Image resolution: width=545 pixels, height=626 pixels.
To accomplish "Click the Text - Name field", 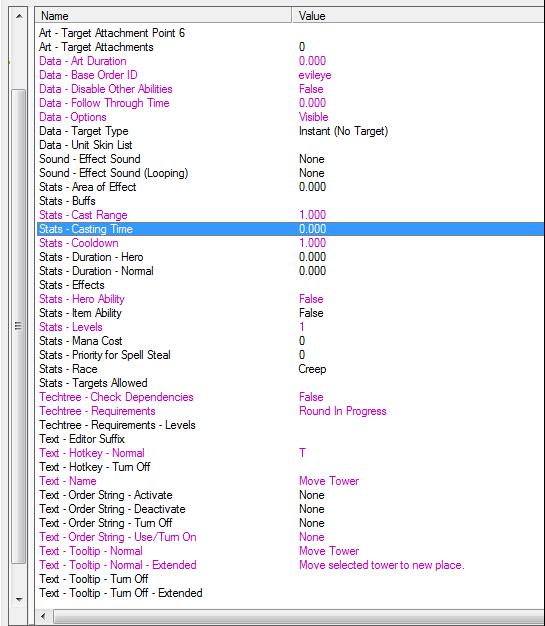I will click(290, 481).
